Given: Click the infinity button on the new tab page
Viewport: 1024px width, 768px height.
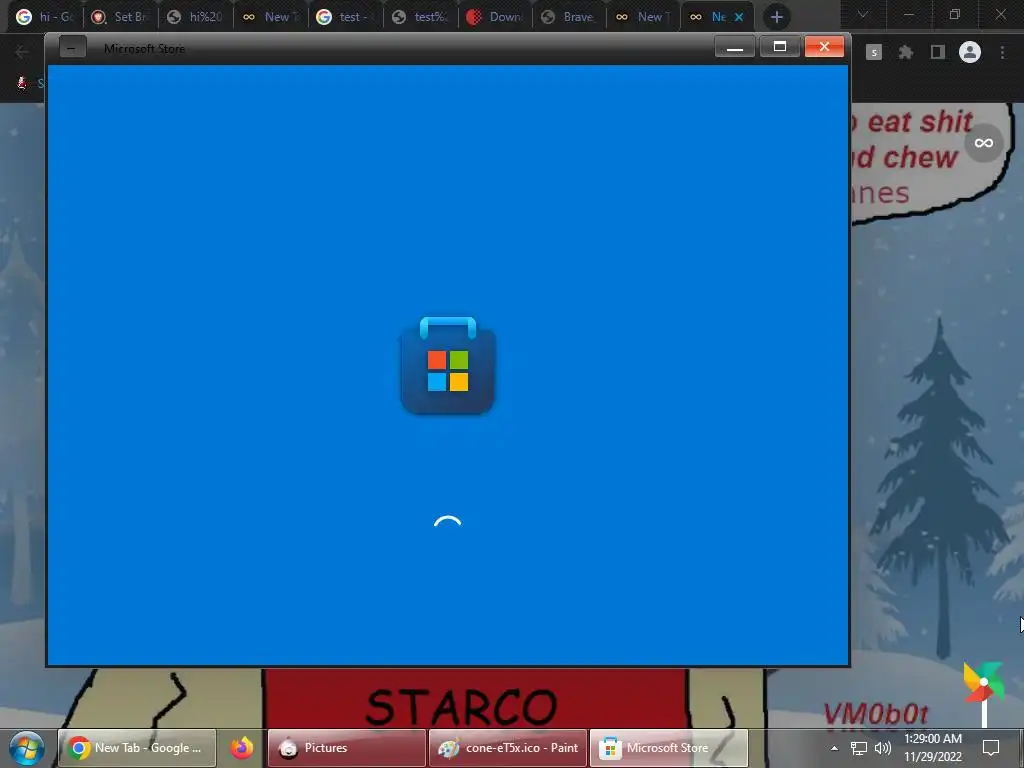Looking at the screenshot, I should pyautogui.click(x=984, y=142).
